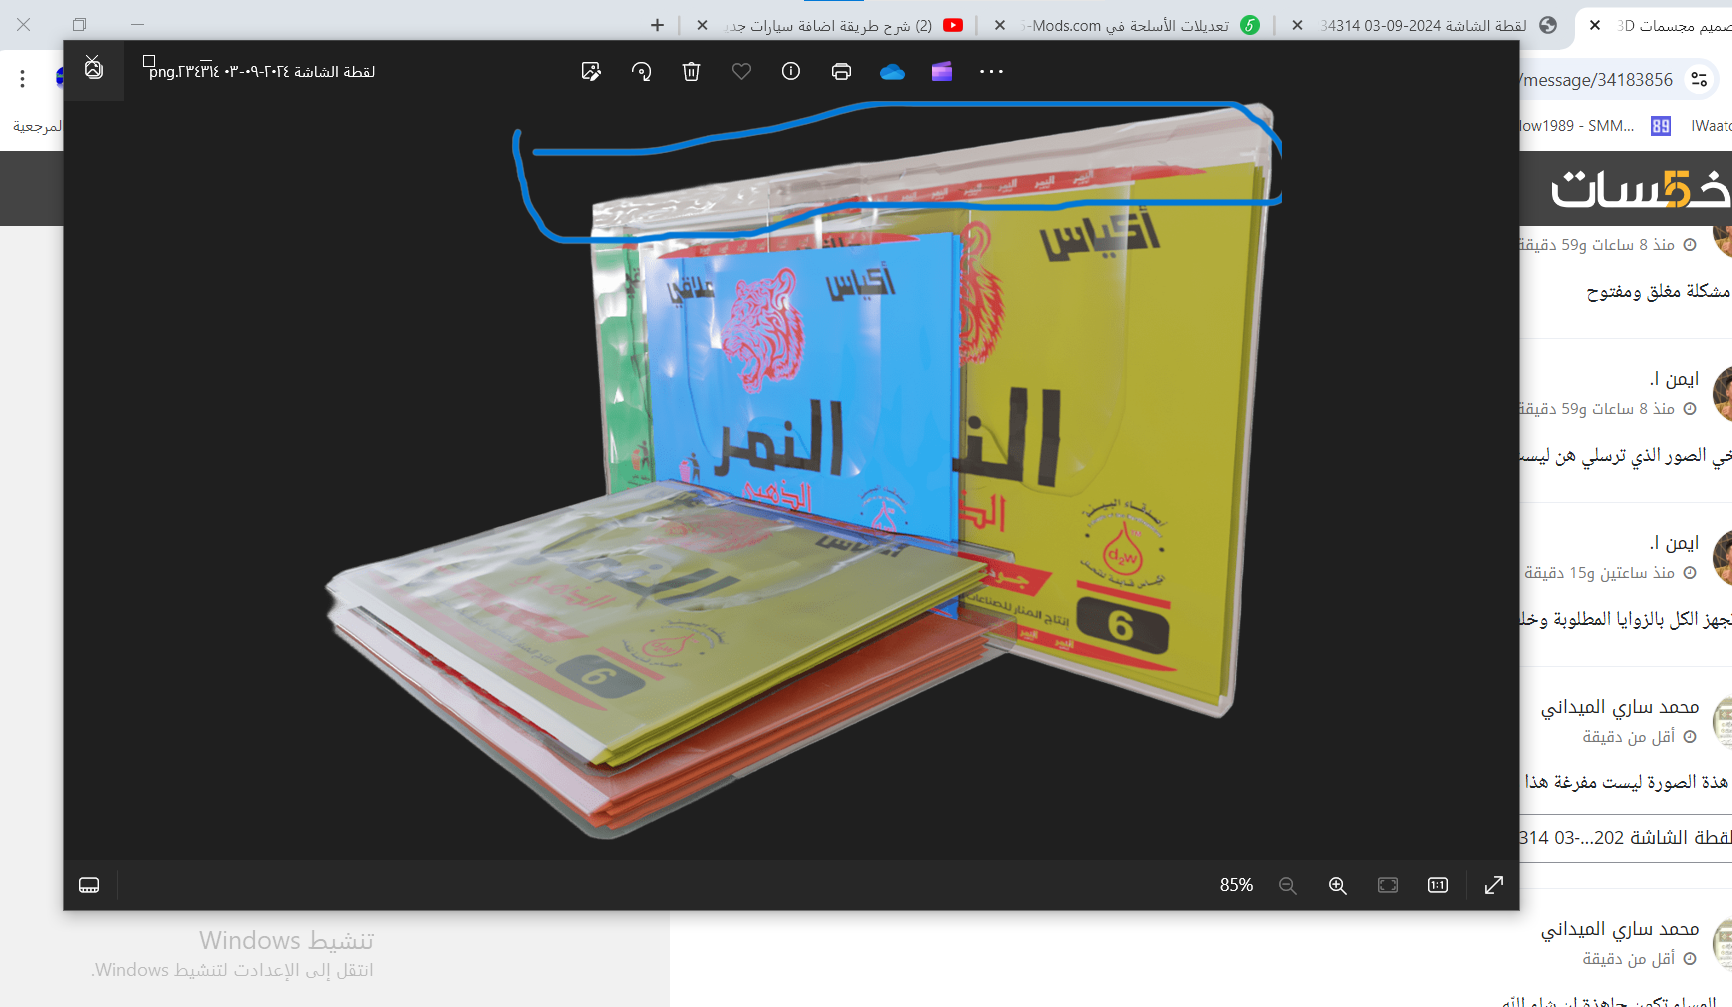The width and height of the screenshot is (1732, 1007).
Task: Click the message text مشكلة مغلق ومفتوح
Action: [x=1657, y=291]
